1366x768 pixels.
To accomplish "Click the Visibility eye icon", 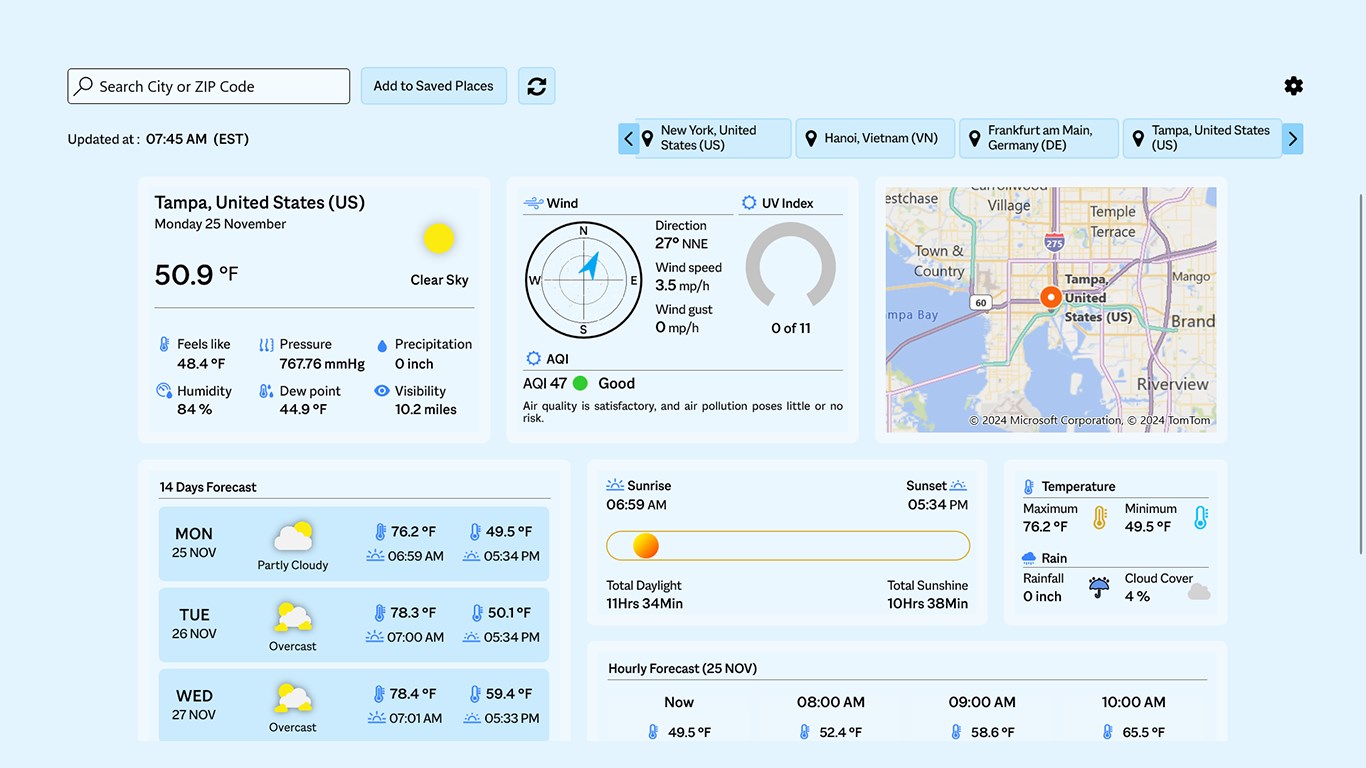I will click(x=381, y=391).
